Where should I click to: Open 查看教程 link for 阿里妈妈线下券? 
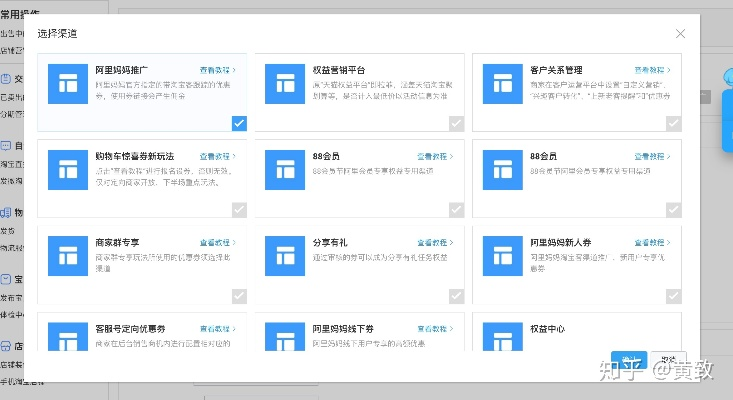pos(435,329)
